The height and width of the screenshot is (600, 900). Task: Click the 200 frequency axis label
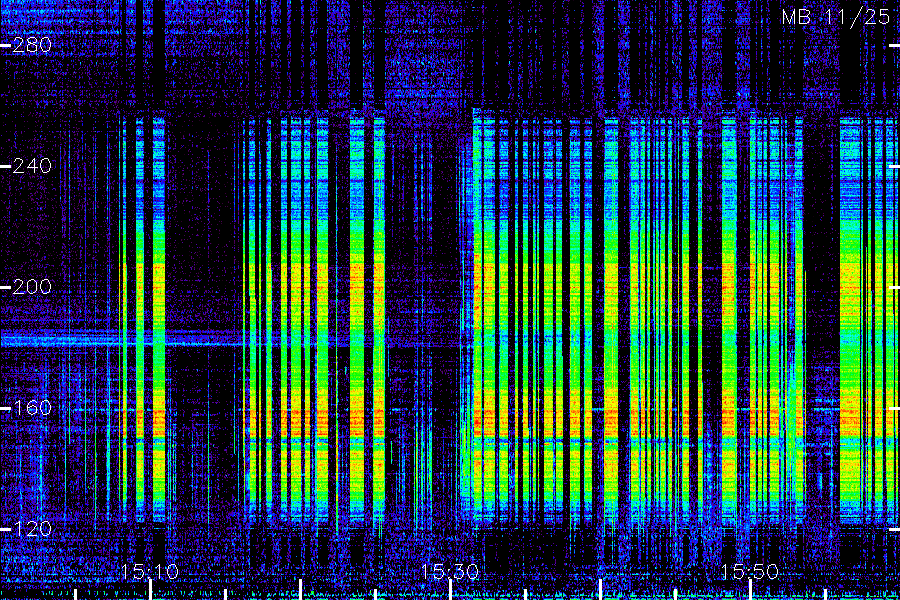pyautogui.click(x=32, y=287)
